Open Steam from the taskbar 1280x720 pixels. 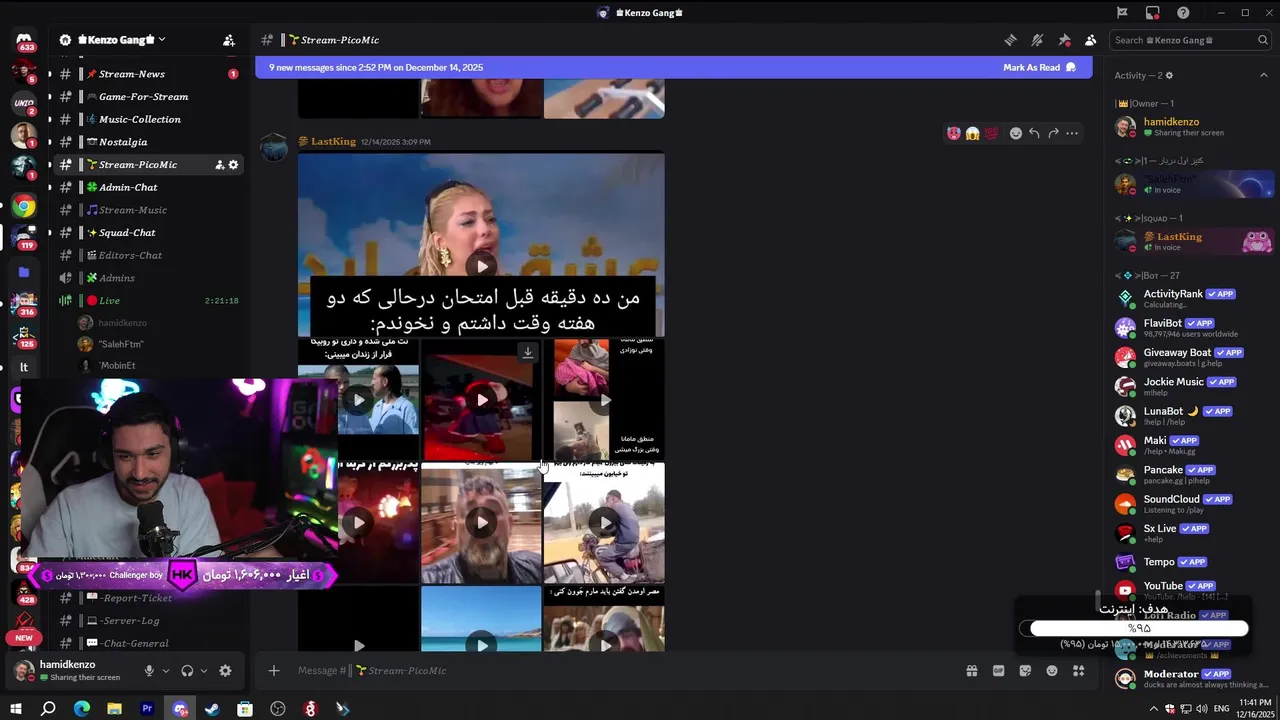tap(212, 709)
